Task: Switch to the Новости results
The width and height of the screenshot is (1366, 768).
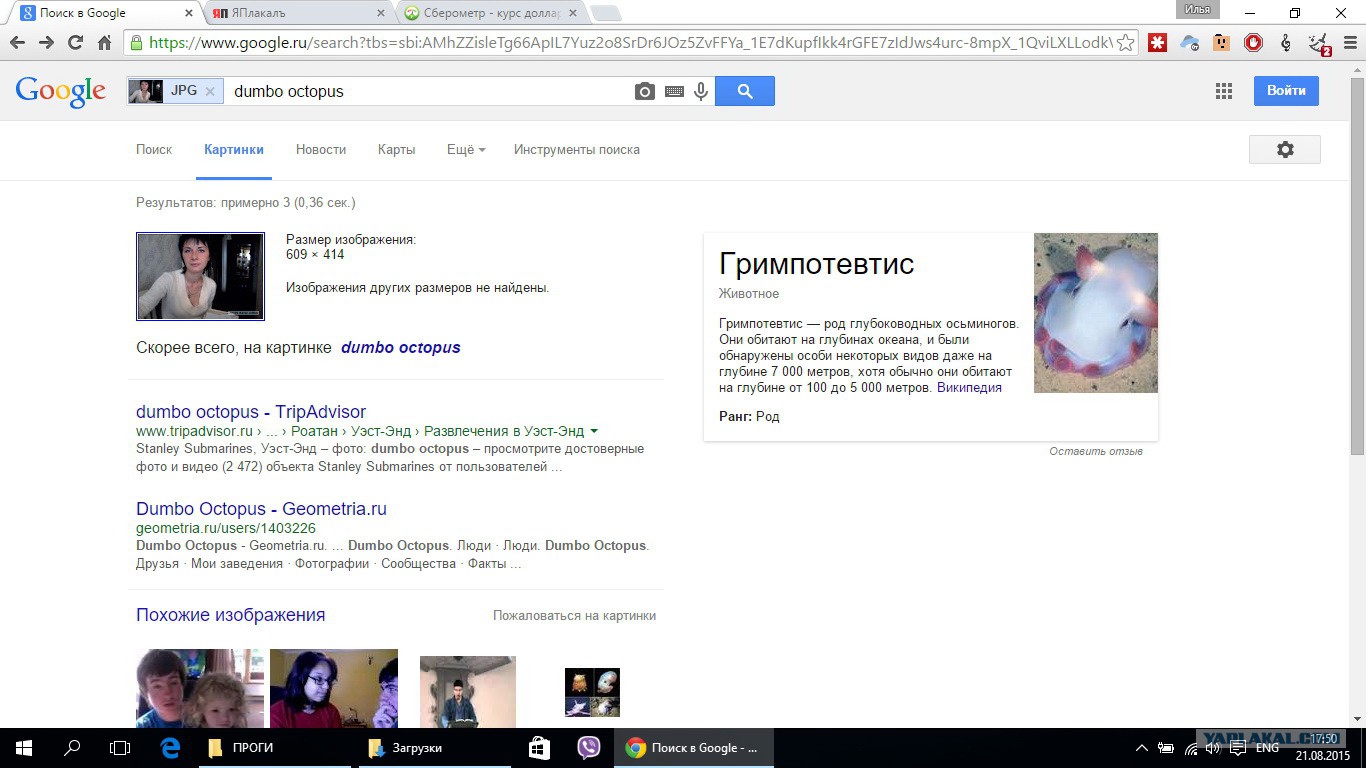Action: click(321, 149)
